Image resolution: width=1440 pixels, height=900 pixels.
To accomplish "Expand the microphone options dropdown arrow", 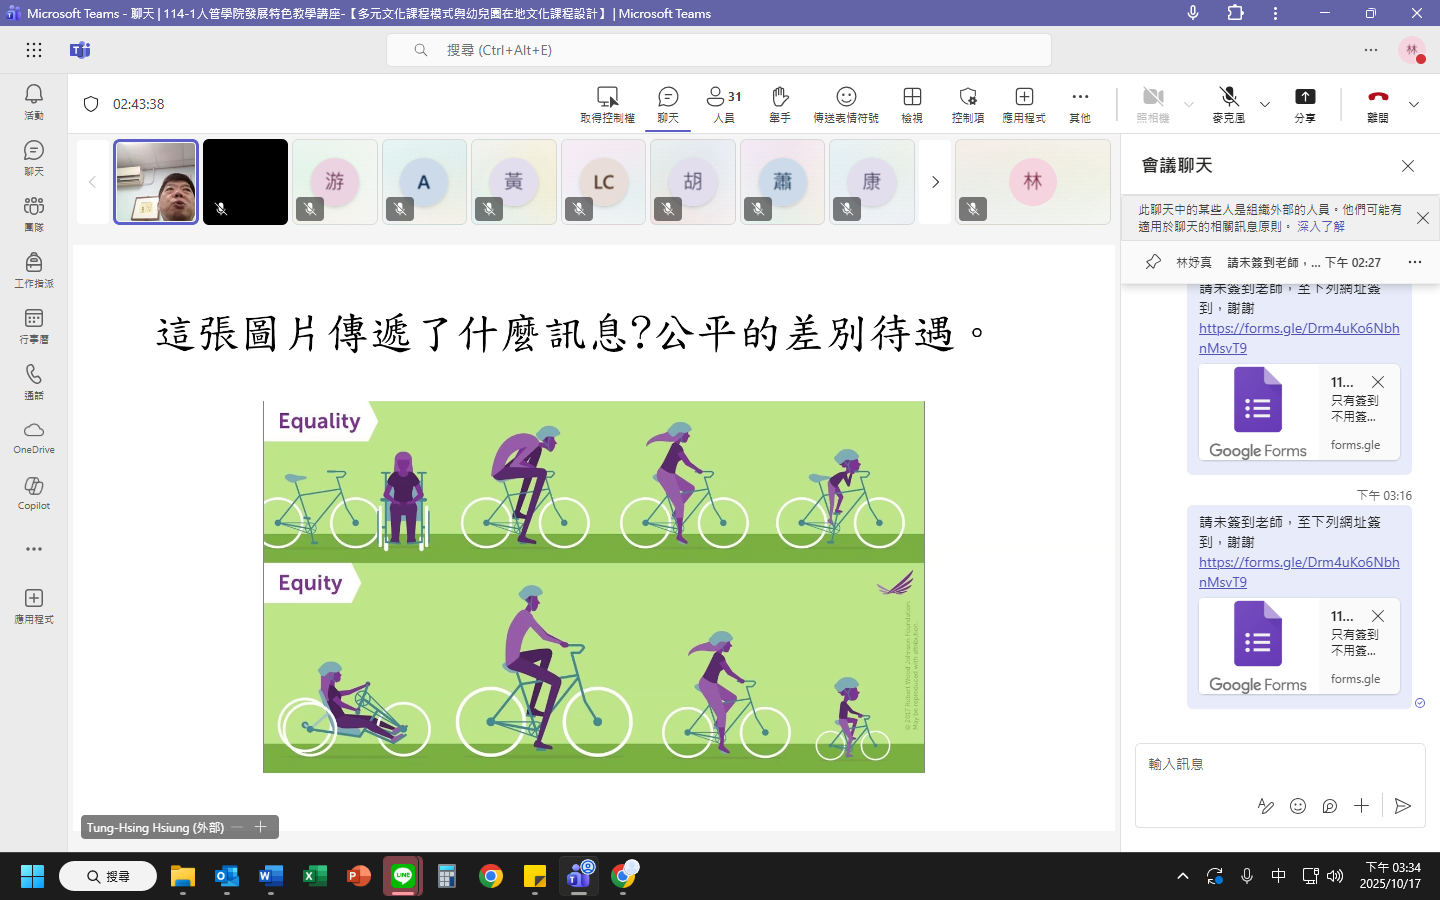I will coord(1265,104).
